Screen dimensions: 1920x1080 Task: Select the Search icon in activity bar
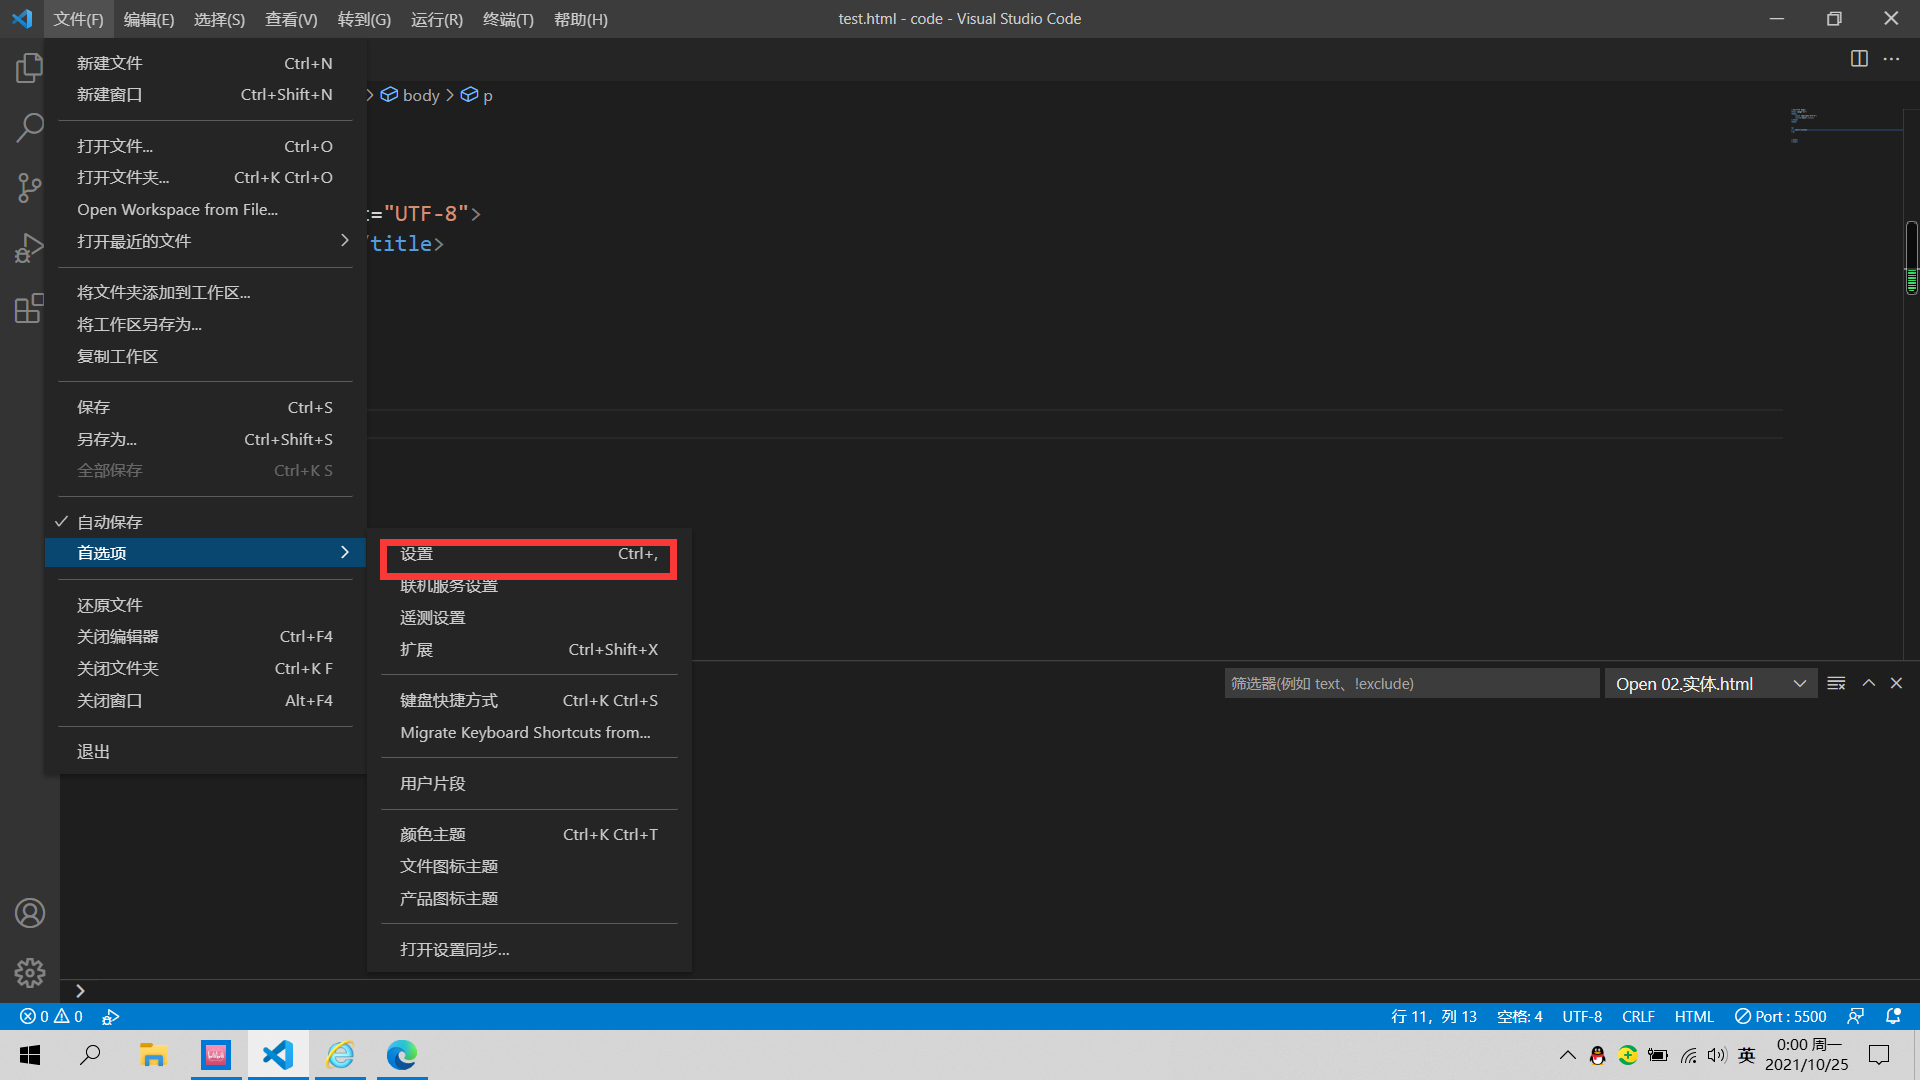[x=29, y=127]
